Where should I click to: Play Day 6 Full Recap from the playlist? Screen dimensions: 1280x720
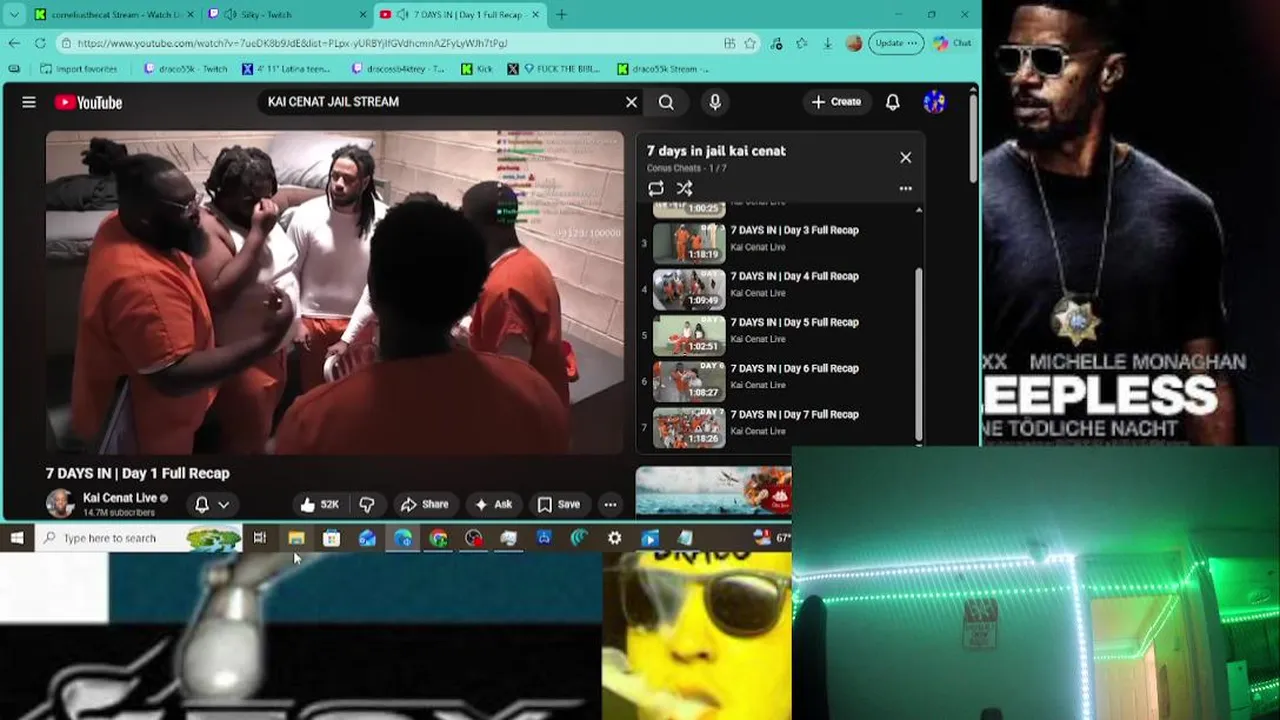tap(780, 379)
